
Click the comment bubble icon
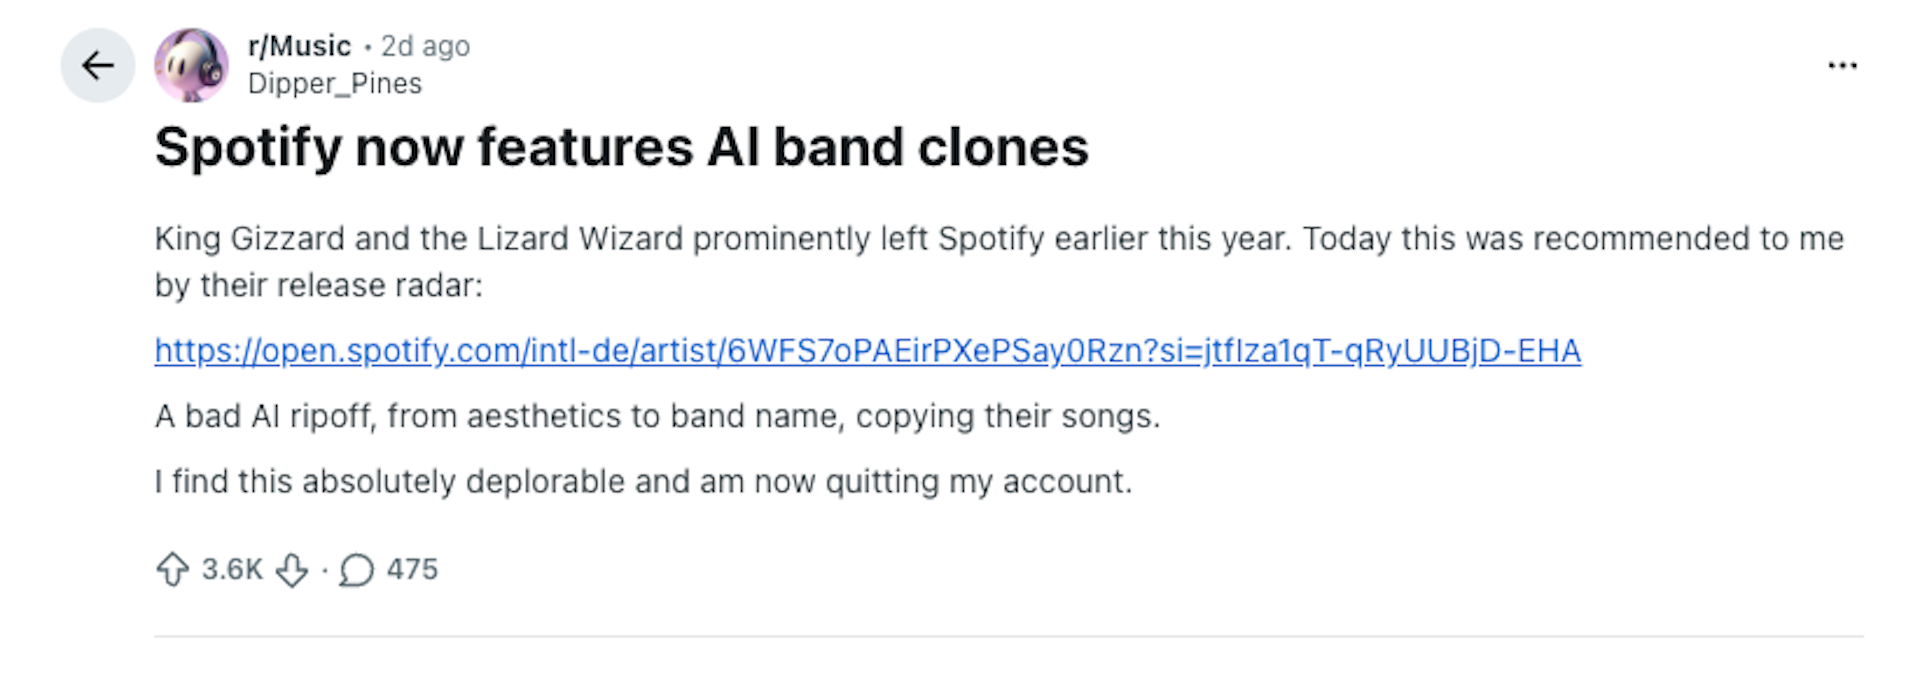(356, 570)
